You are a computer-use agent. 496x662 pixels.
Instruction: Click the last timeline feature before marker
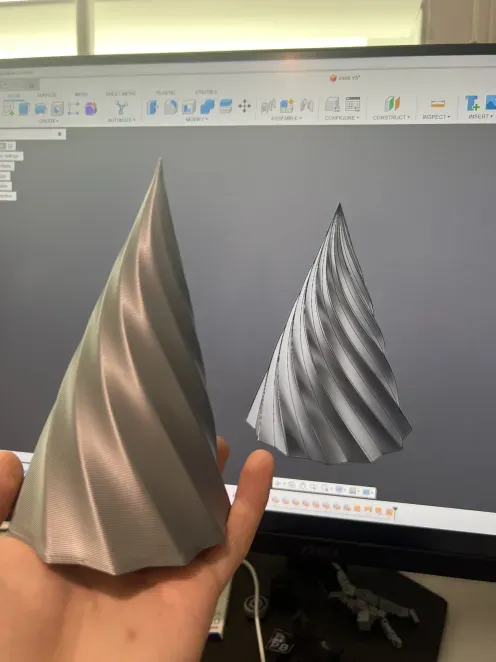pos(388,512)
